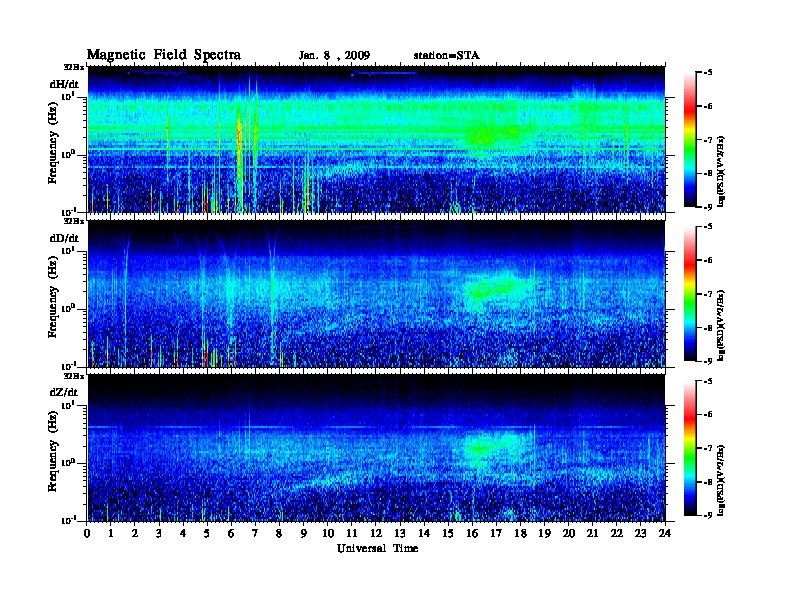
Task: Click hour '12' on the time axis
Action: click(376, 533)
